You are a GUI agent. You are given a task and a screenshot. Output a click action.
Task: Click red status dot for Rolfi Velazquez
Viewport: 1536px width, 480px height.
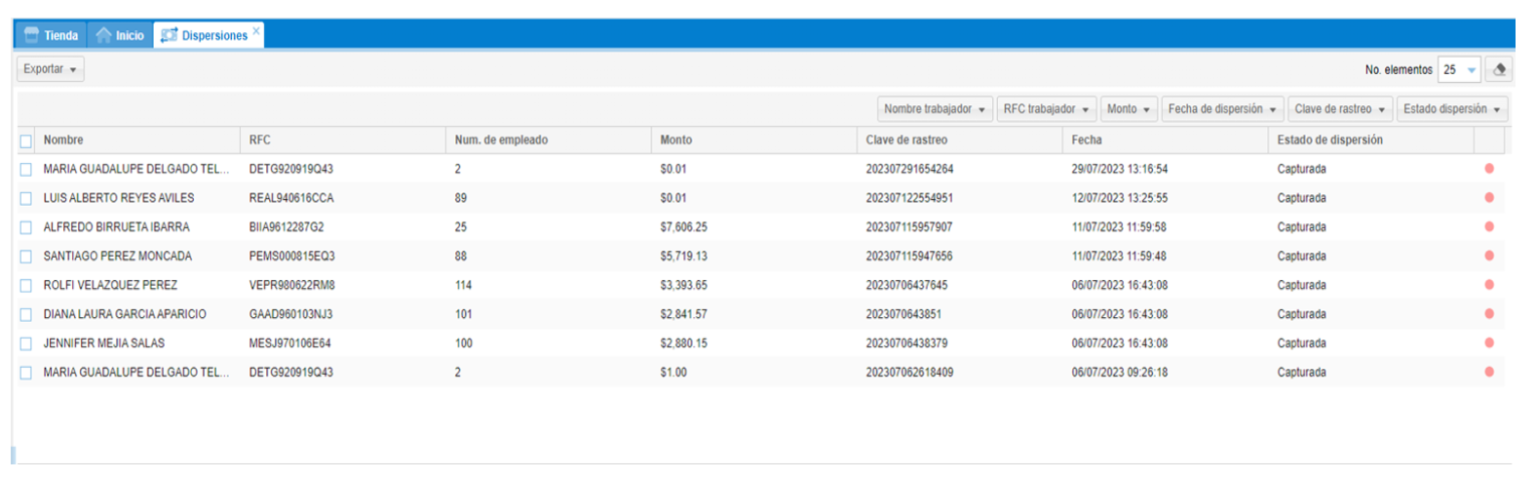click(1489, 285)
